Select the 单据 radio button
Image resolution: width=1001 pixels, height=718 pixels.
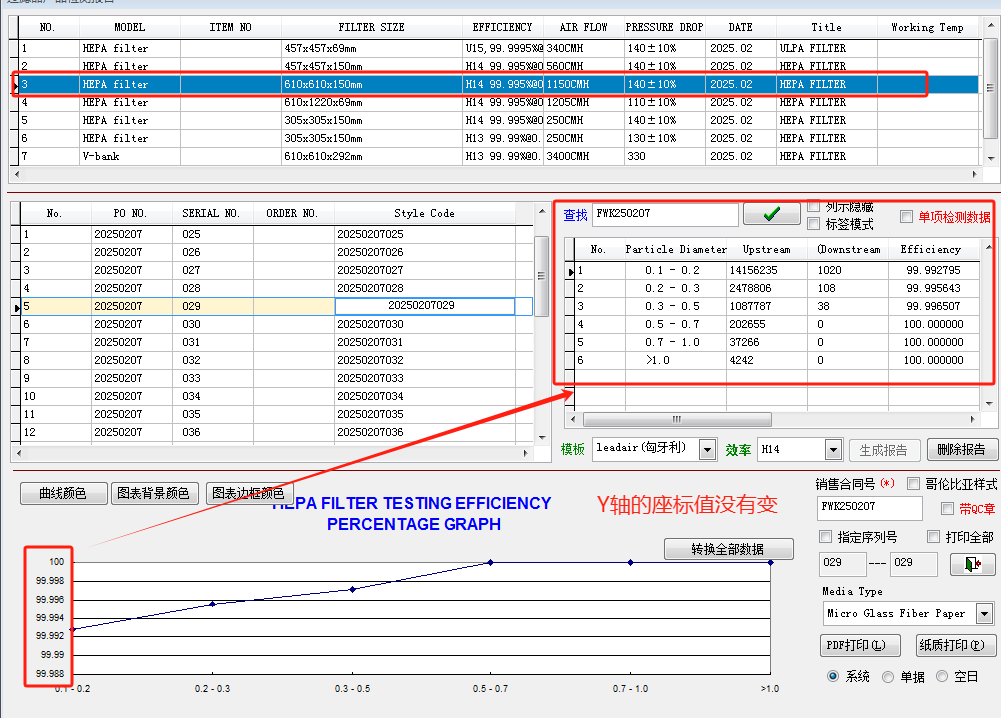[887, 677]
